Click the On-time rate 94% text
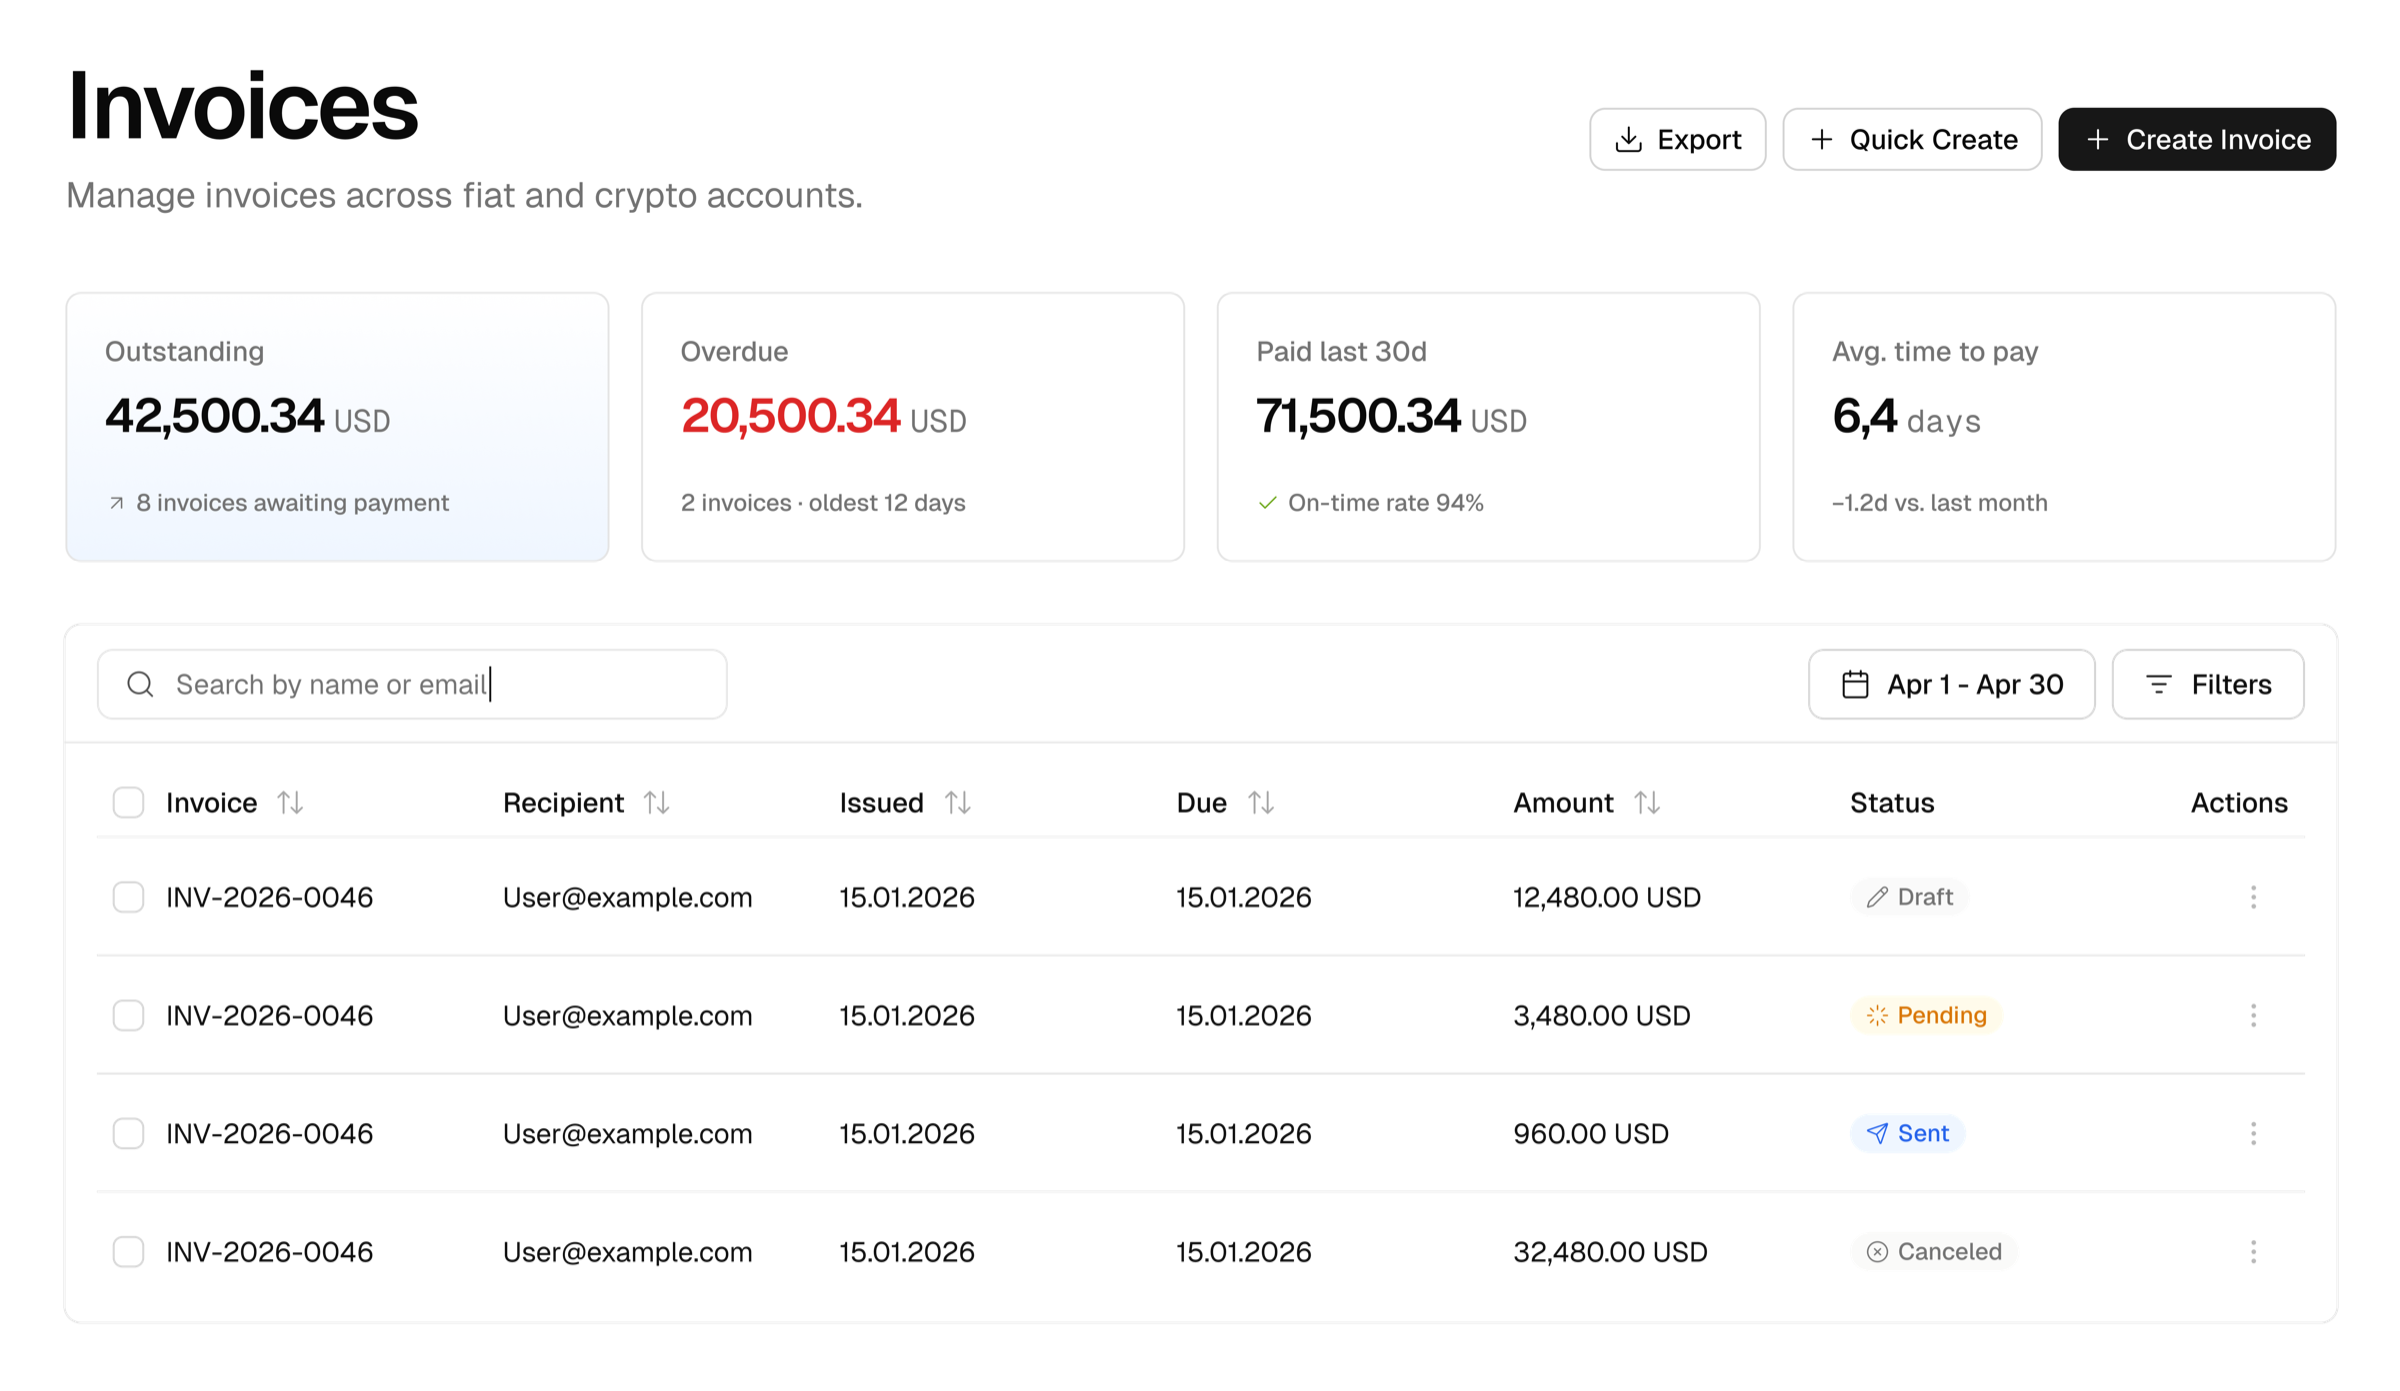The height and width of the screenshot is (1391, 2400). tap(1385, 503)
